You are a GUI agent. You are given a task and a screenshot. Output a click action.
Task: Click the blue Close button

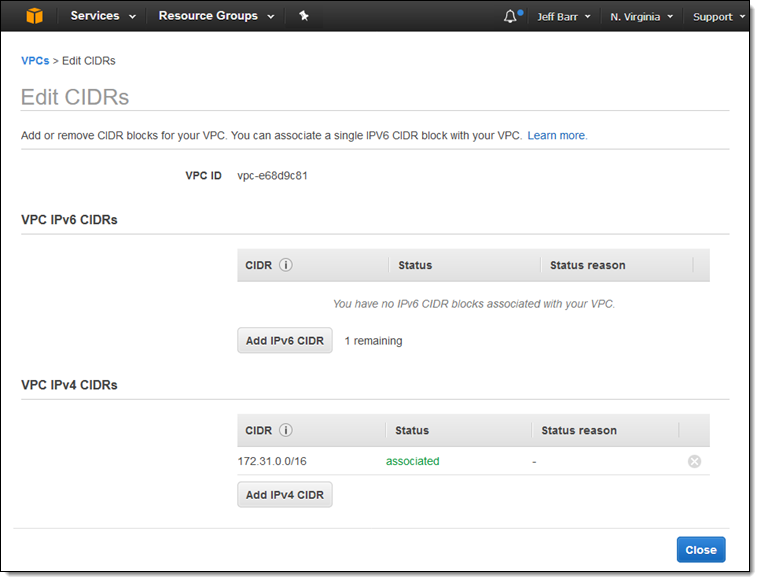tap(701, 550)
